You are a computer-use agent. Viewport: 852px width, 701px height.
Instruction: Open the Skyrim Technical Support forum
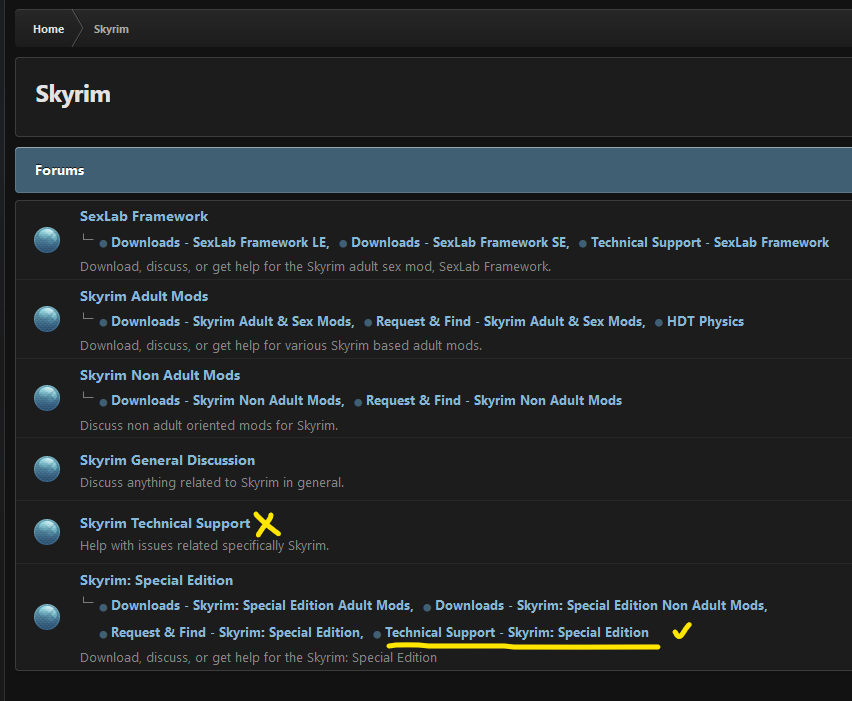pos(165,523)
